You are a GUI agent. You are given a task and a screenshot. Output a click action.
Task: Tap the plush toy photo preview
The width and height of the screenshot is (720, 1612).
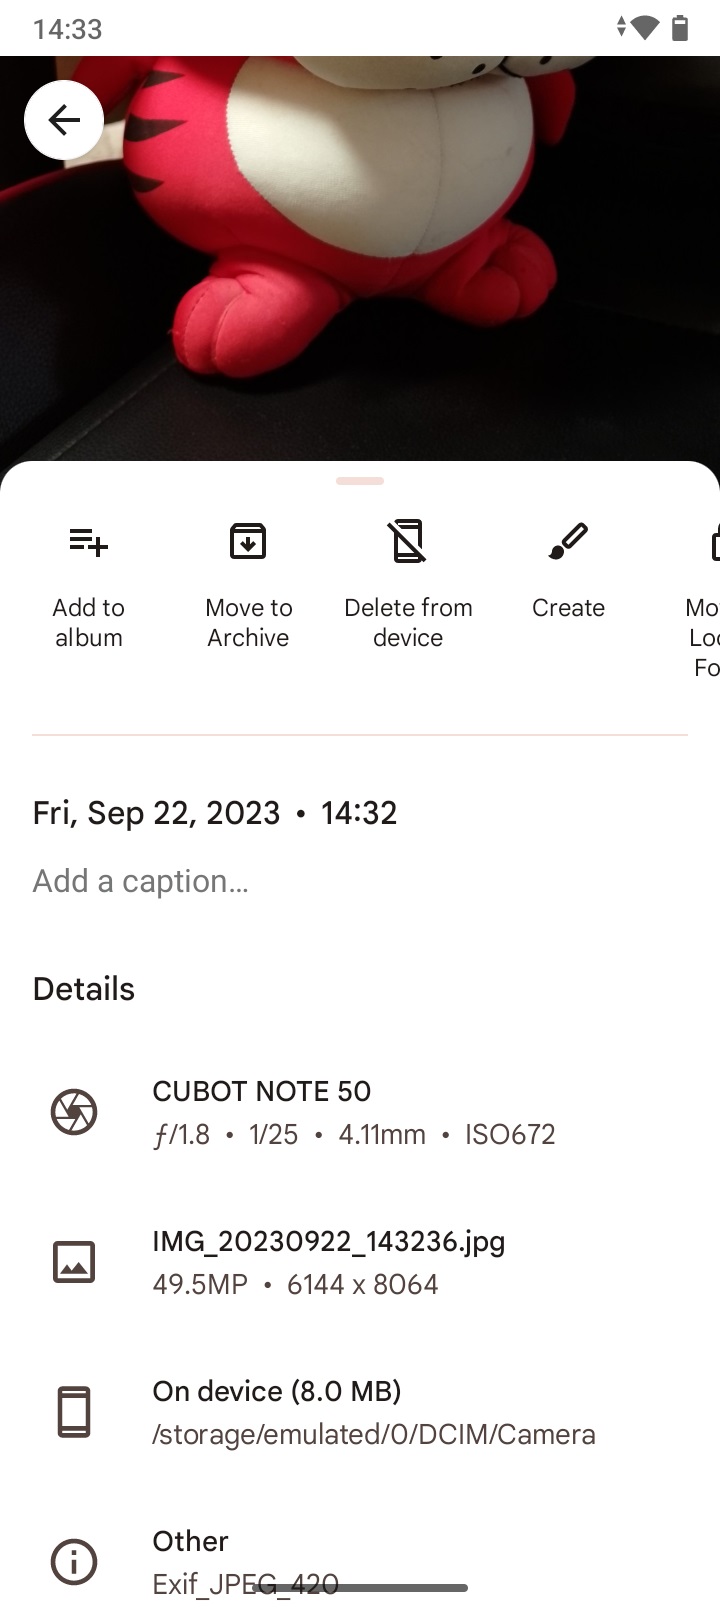(x=360, y=260)
